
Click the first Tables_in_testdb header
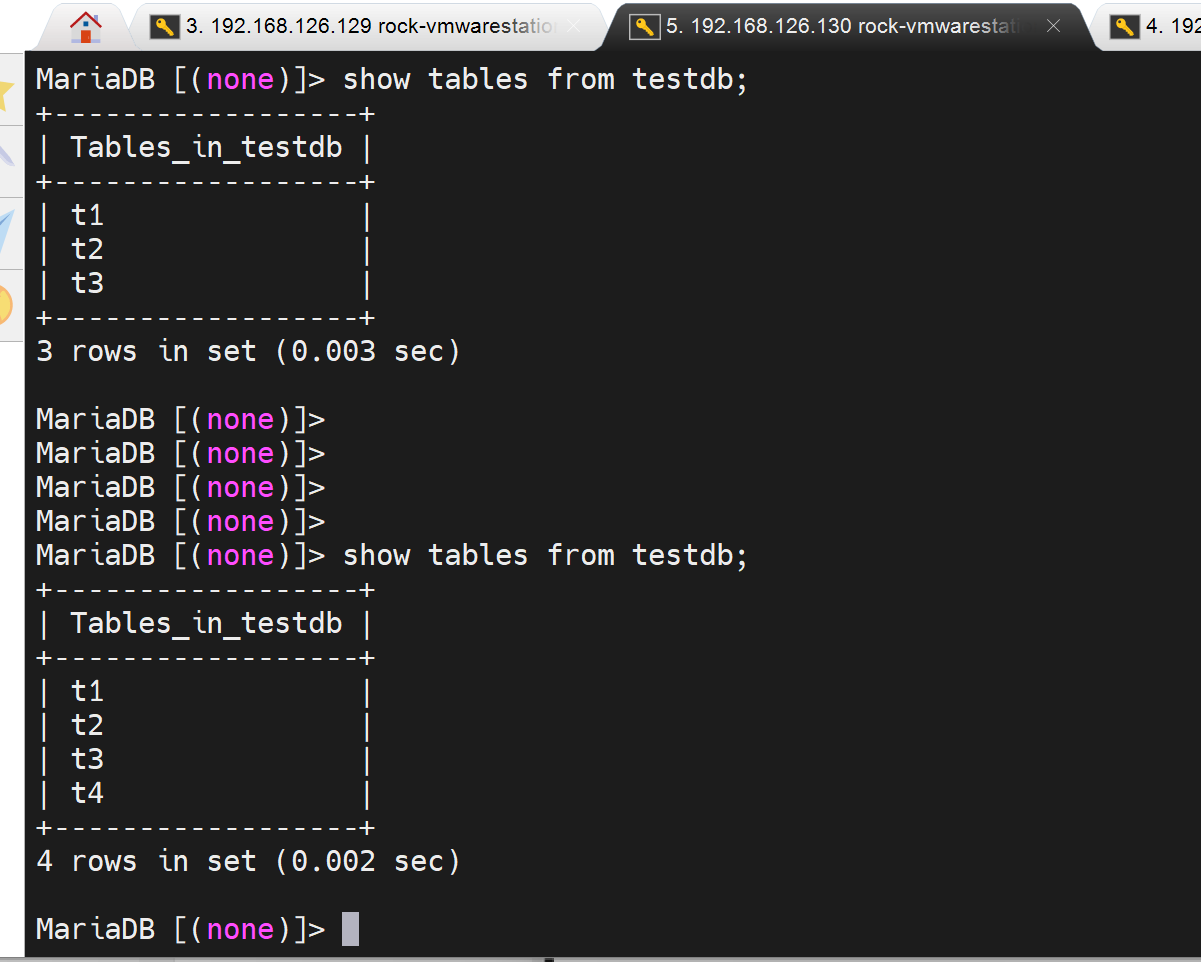coord(206,148)
